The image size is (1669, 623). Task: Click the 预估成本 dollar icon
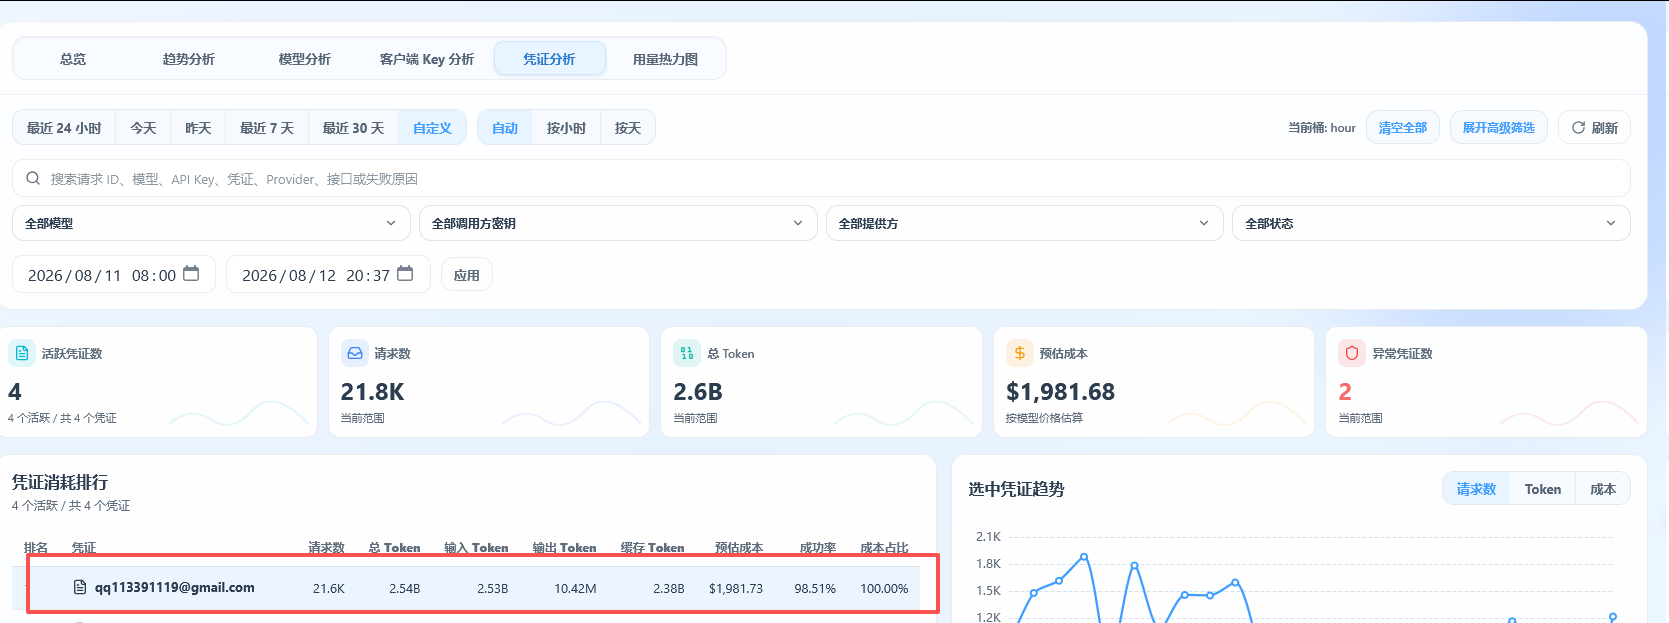pos(1019,353)
